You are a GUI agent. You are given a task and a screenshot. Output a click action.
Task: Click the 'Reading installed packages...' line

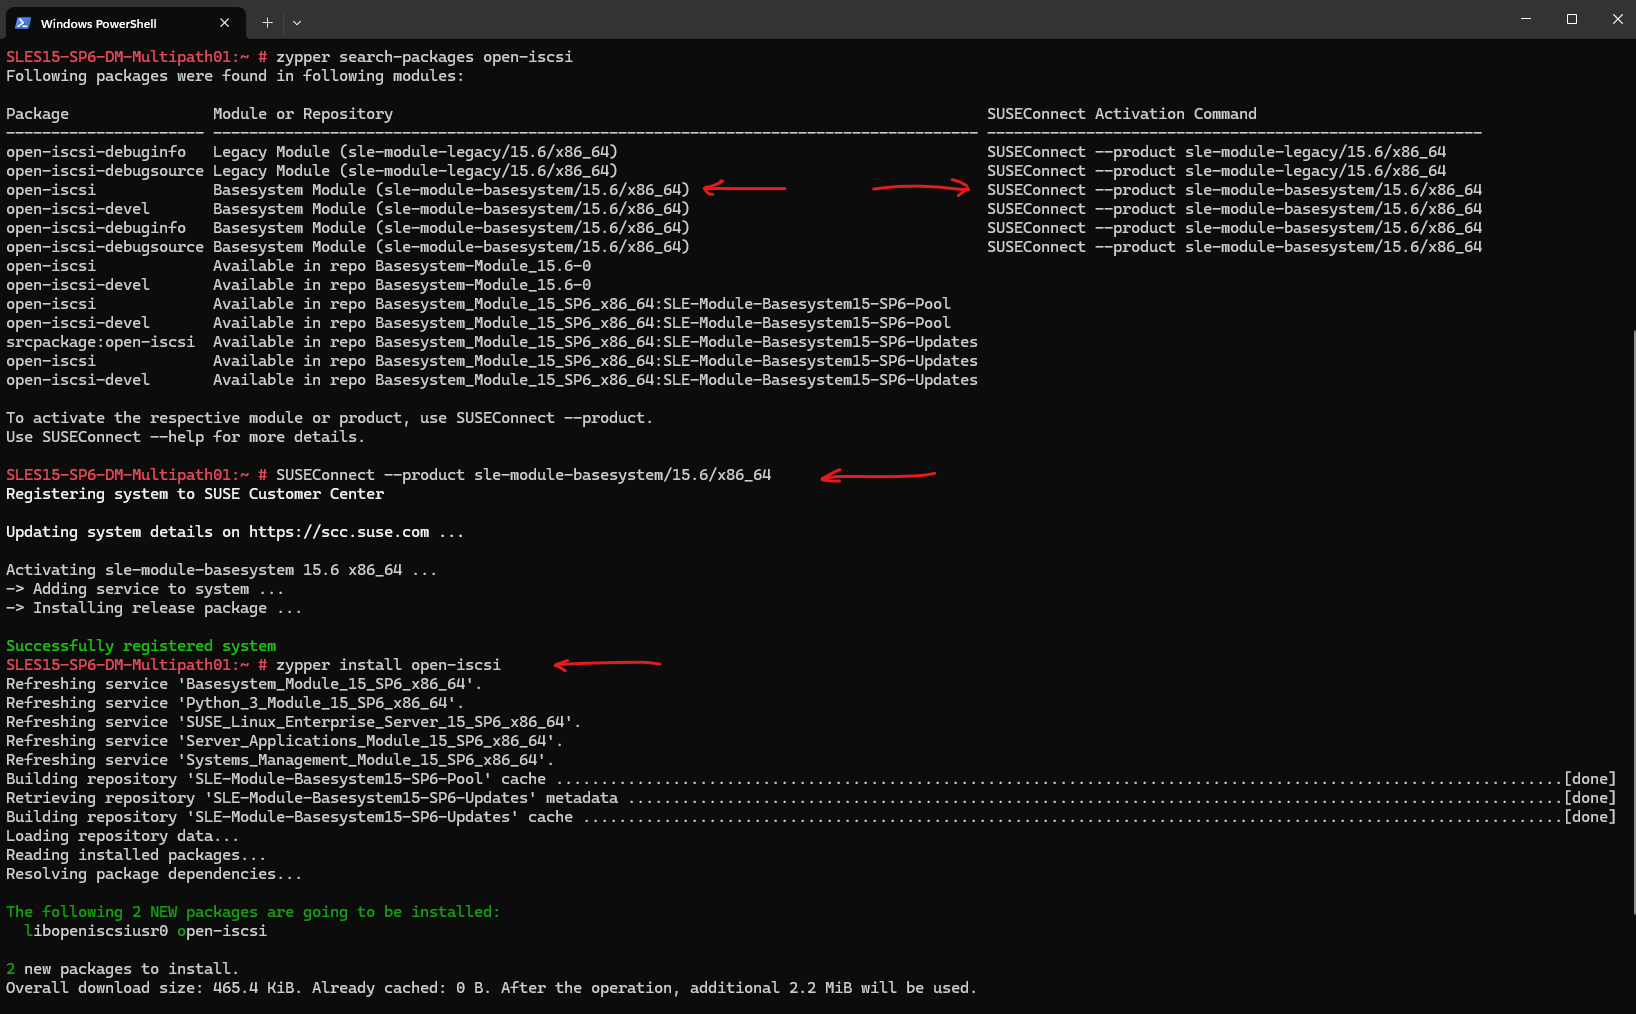(136, 855)
